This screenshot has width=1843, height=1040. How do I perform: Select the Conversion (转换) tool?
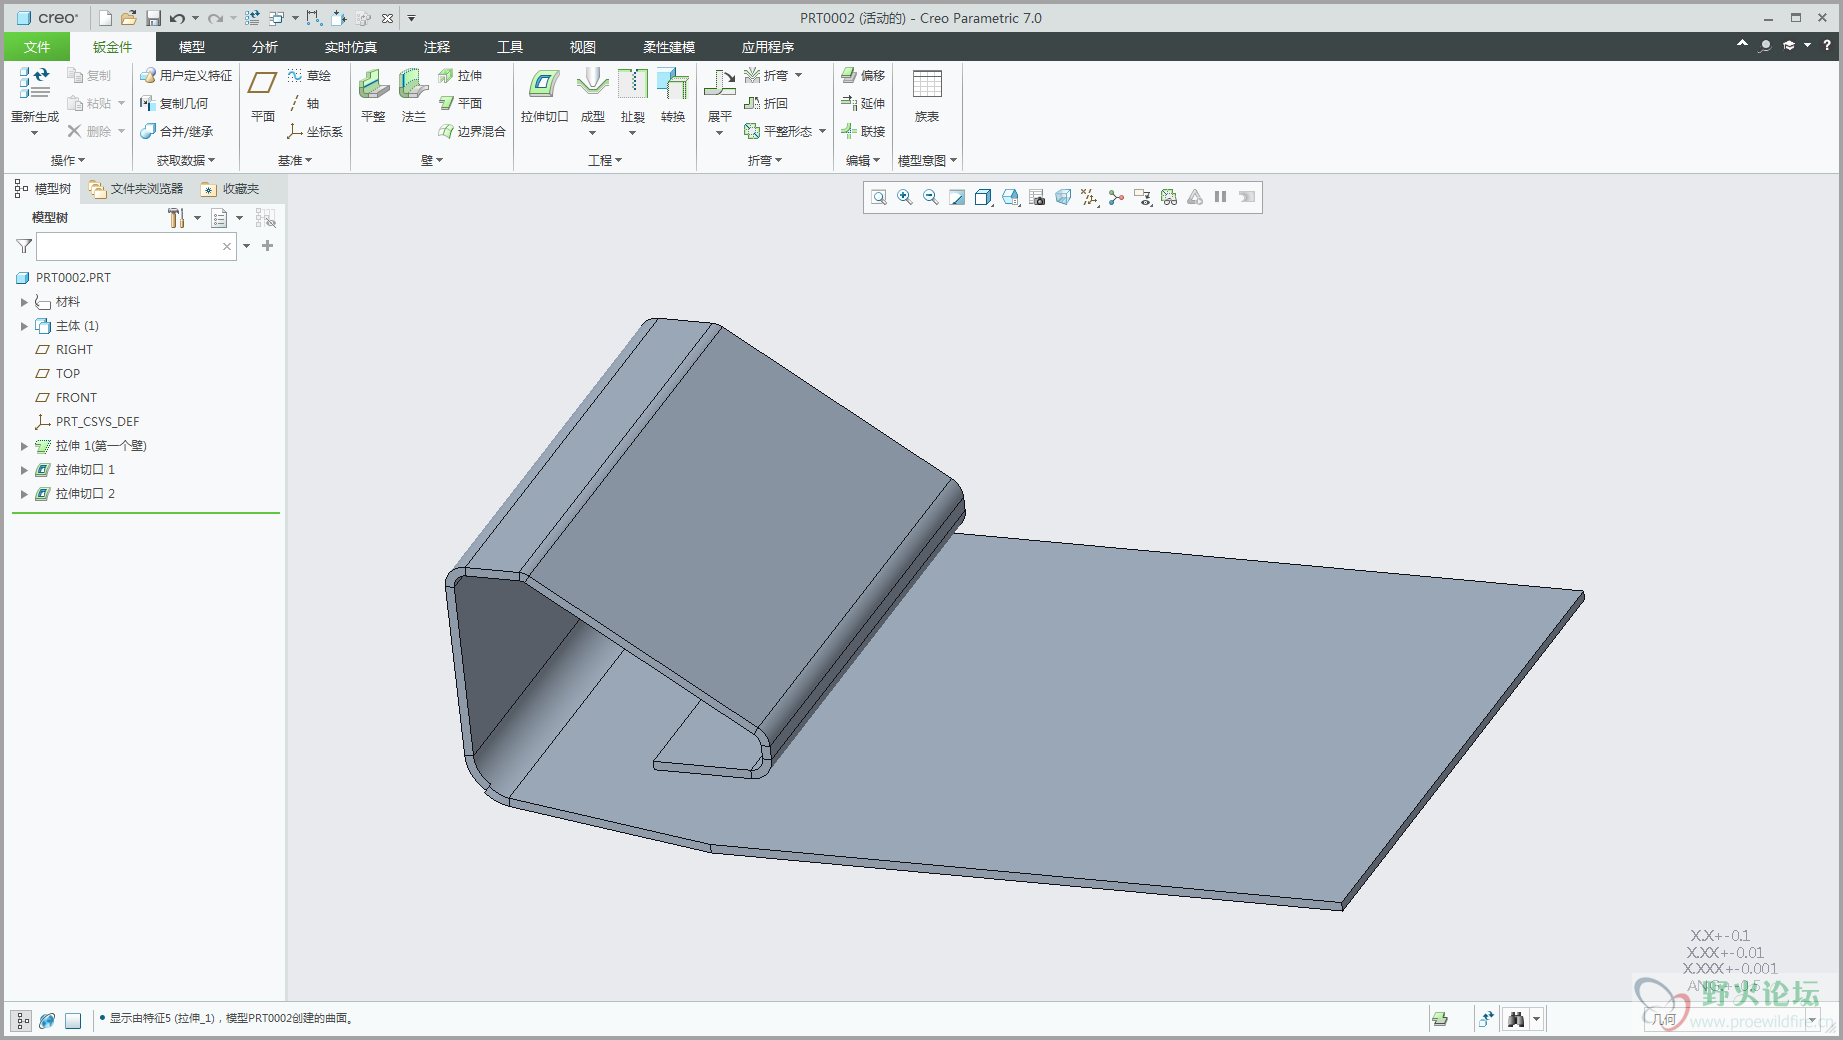[x=673, y=96]
